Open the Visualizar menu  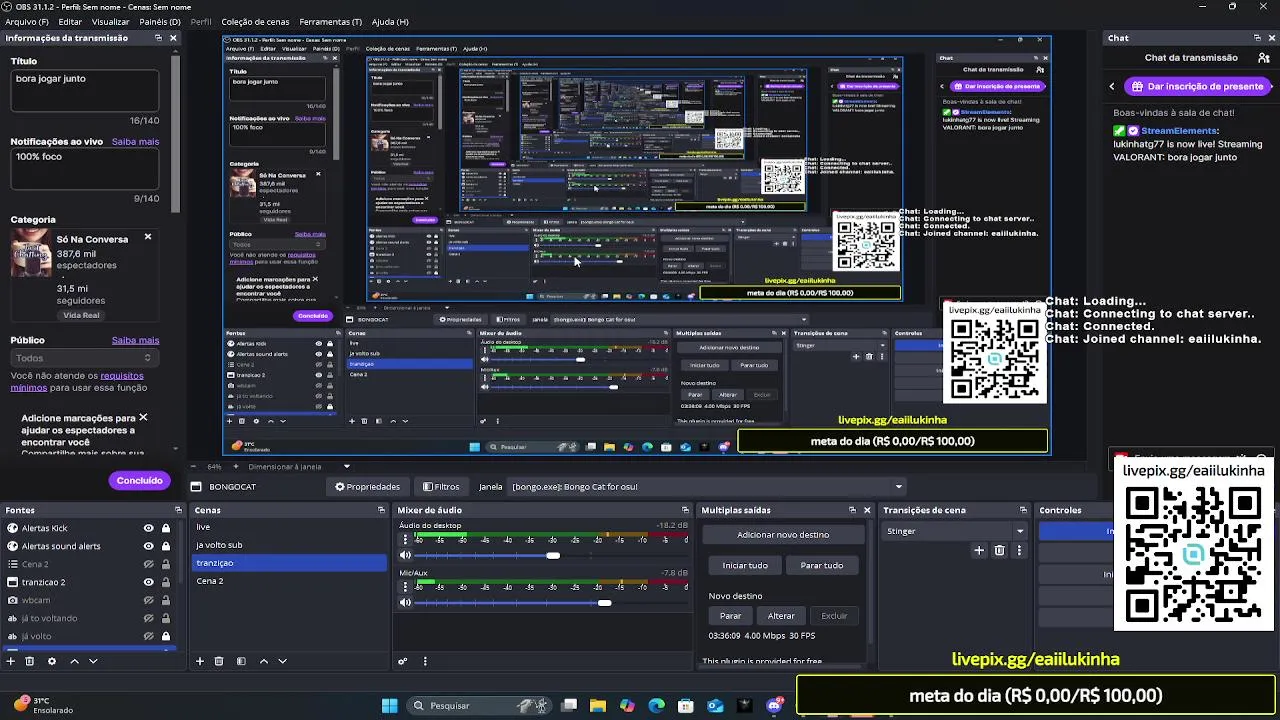110,22
